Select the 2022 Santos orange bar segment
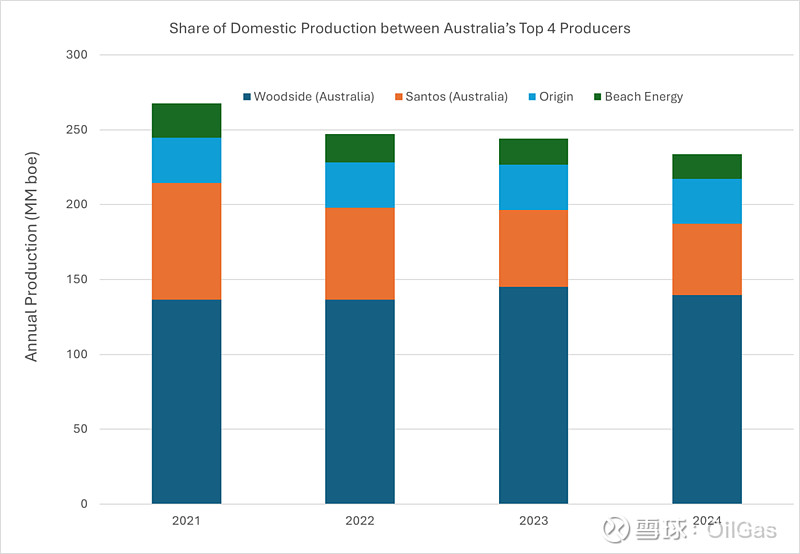Viewport: 800px width, 554px height. pyautogui.click(x=360, y=254)
